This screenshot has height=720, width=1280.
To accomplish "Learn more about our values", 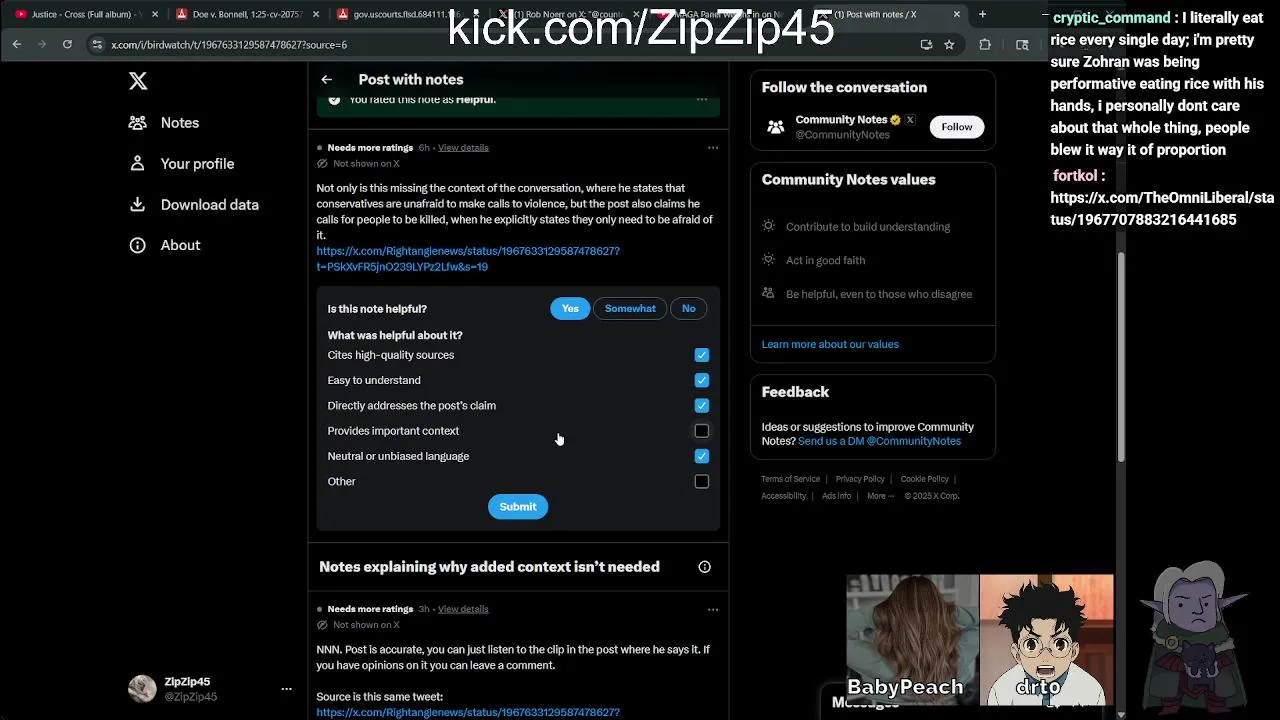I will pos(830,344).
